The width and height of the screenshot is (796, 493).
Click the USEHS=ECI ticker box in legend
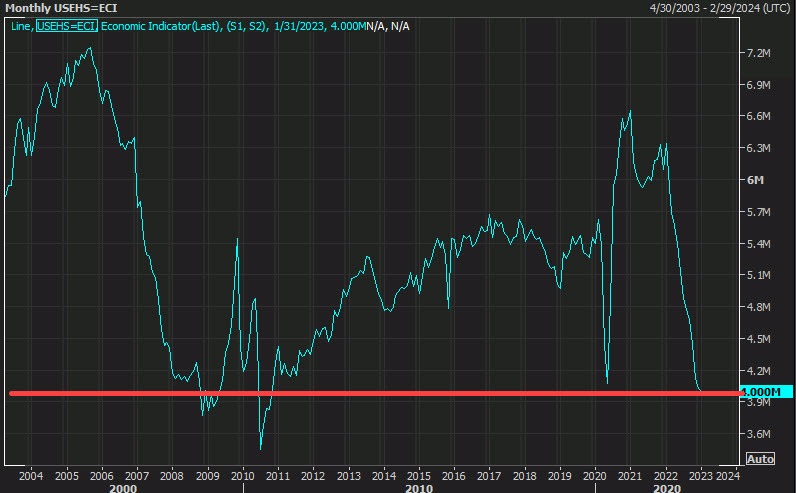(66, 26)
